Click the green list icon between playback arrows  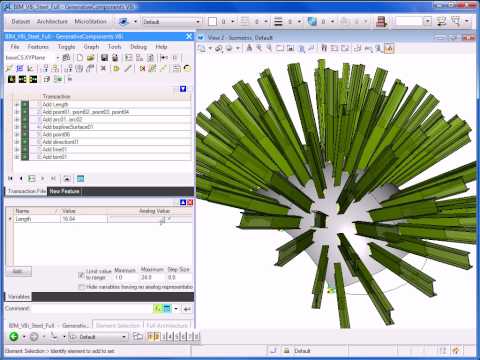coord(32,179)
